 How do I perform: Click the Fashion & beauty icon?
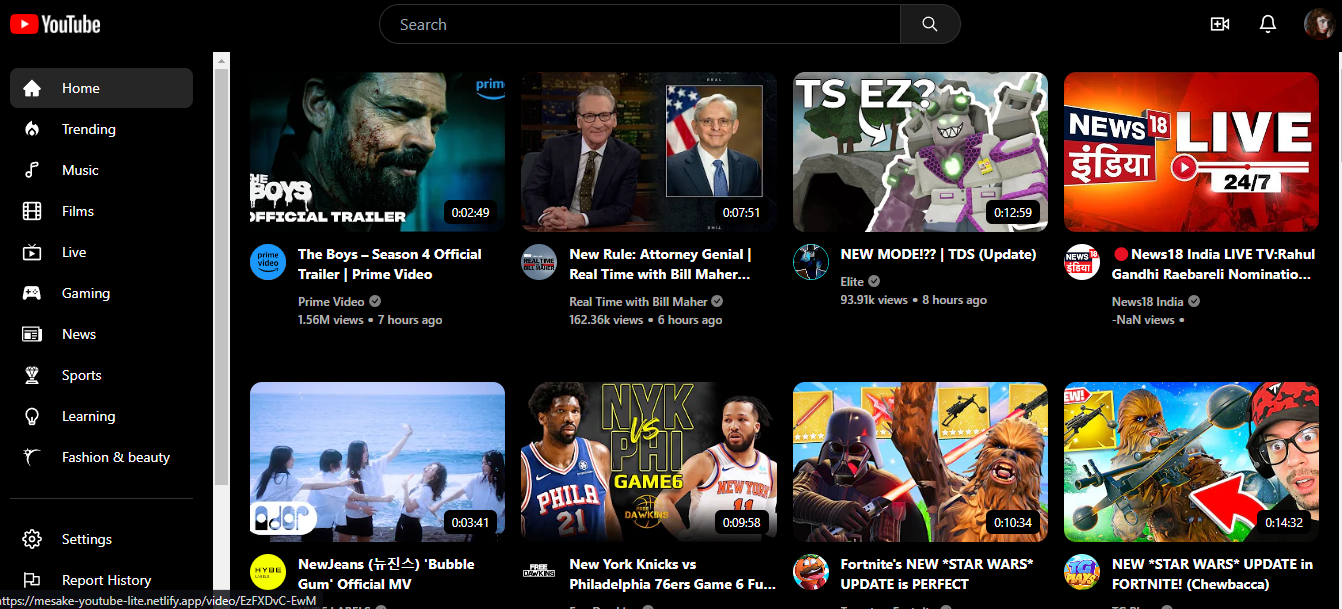[32, 457]
